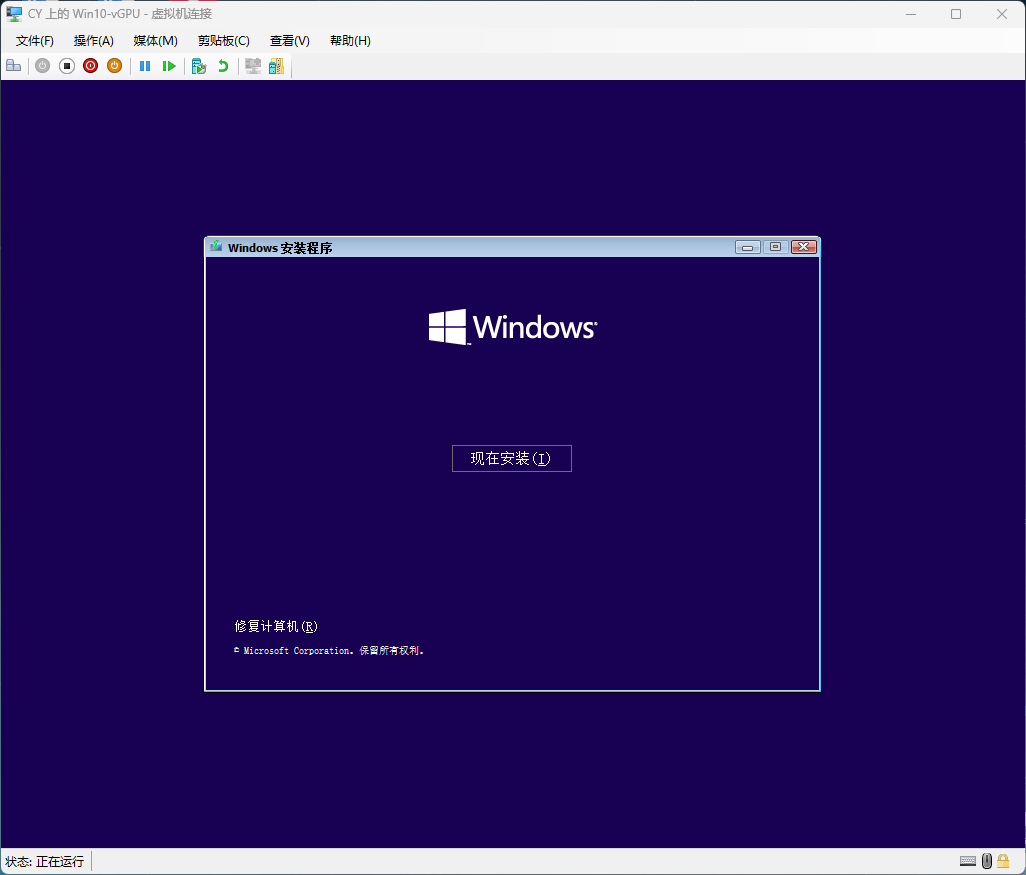Click the yellow lock icon in status bar
The width and height of the screenshot is (1026, 875).
1003,861
